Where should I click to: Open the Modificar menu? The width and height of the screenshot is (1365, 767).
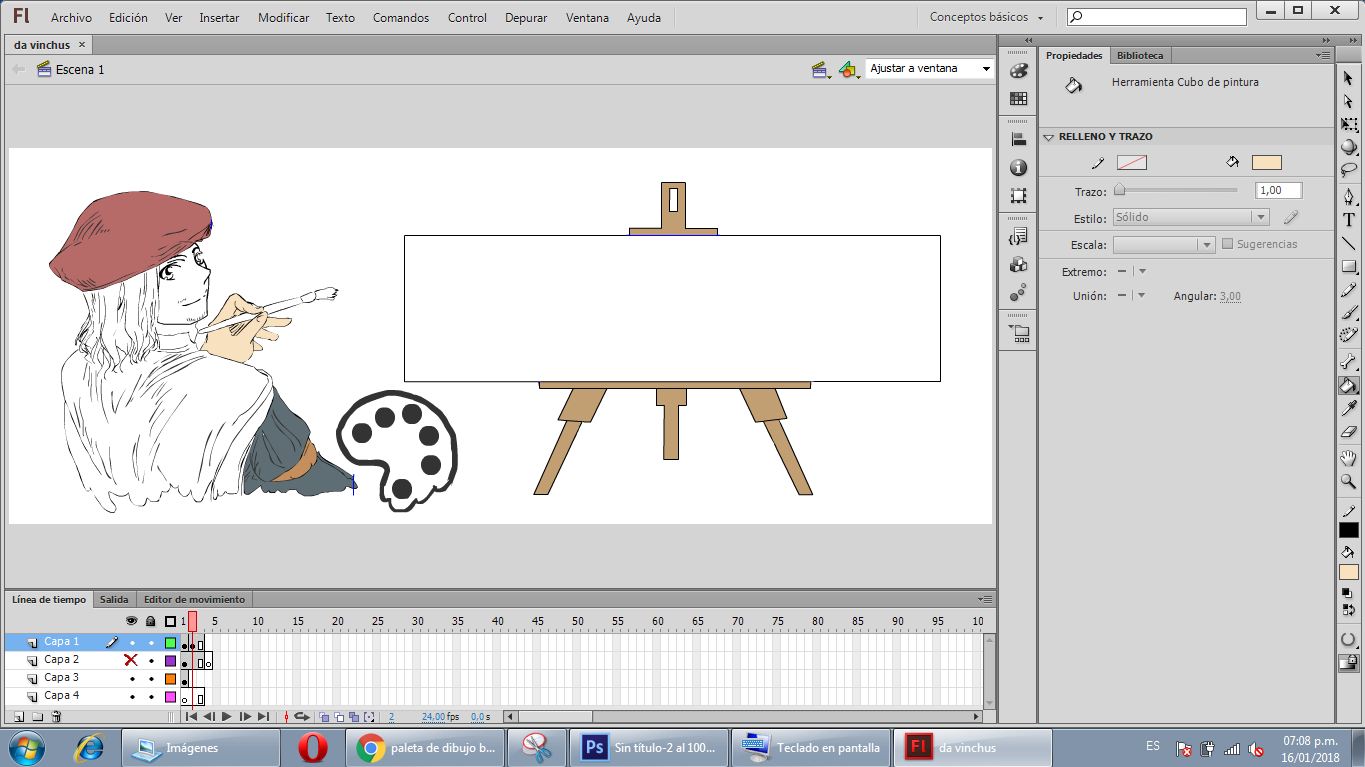click(x=284, y=17)
